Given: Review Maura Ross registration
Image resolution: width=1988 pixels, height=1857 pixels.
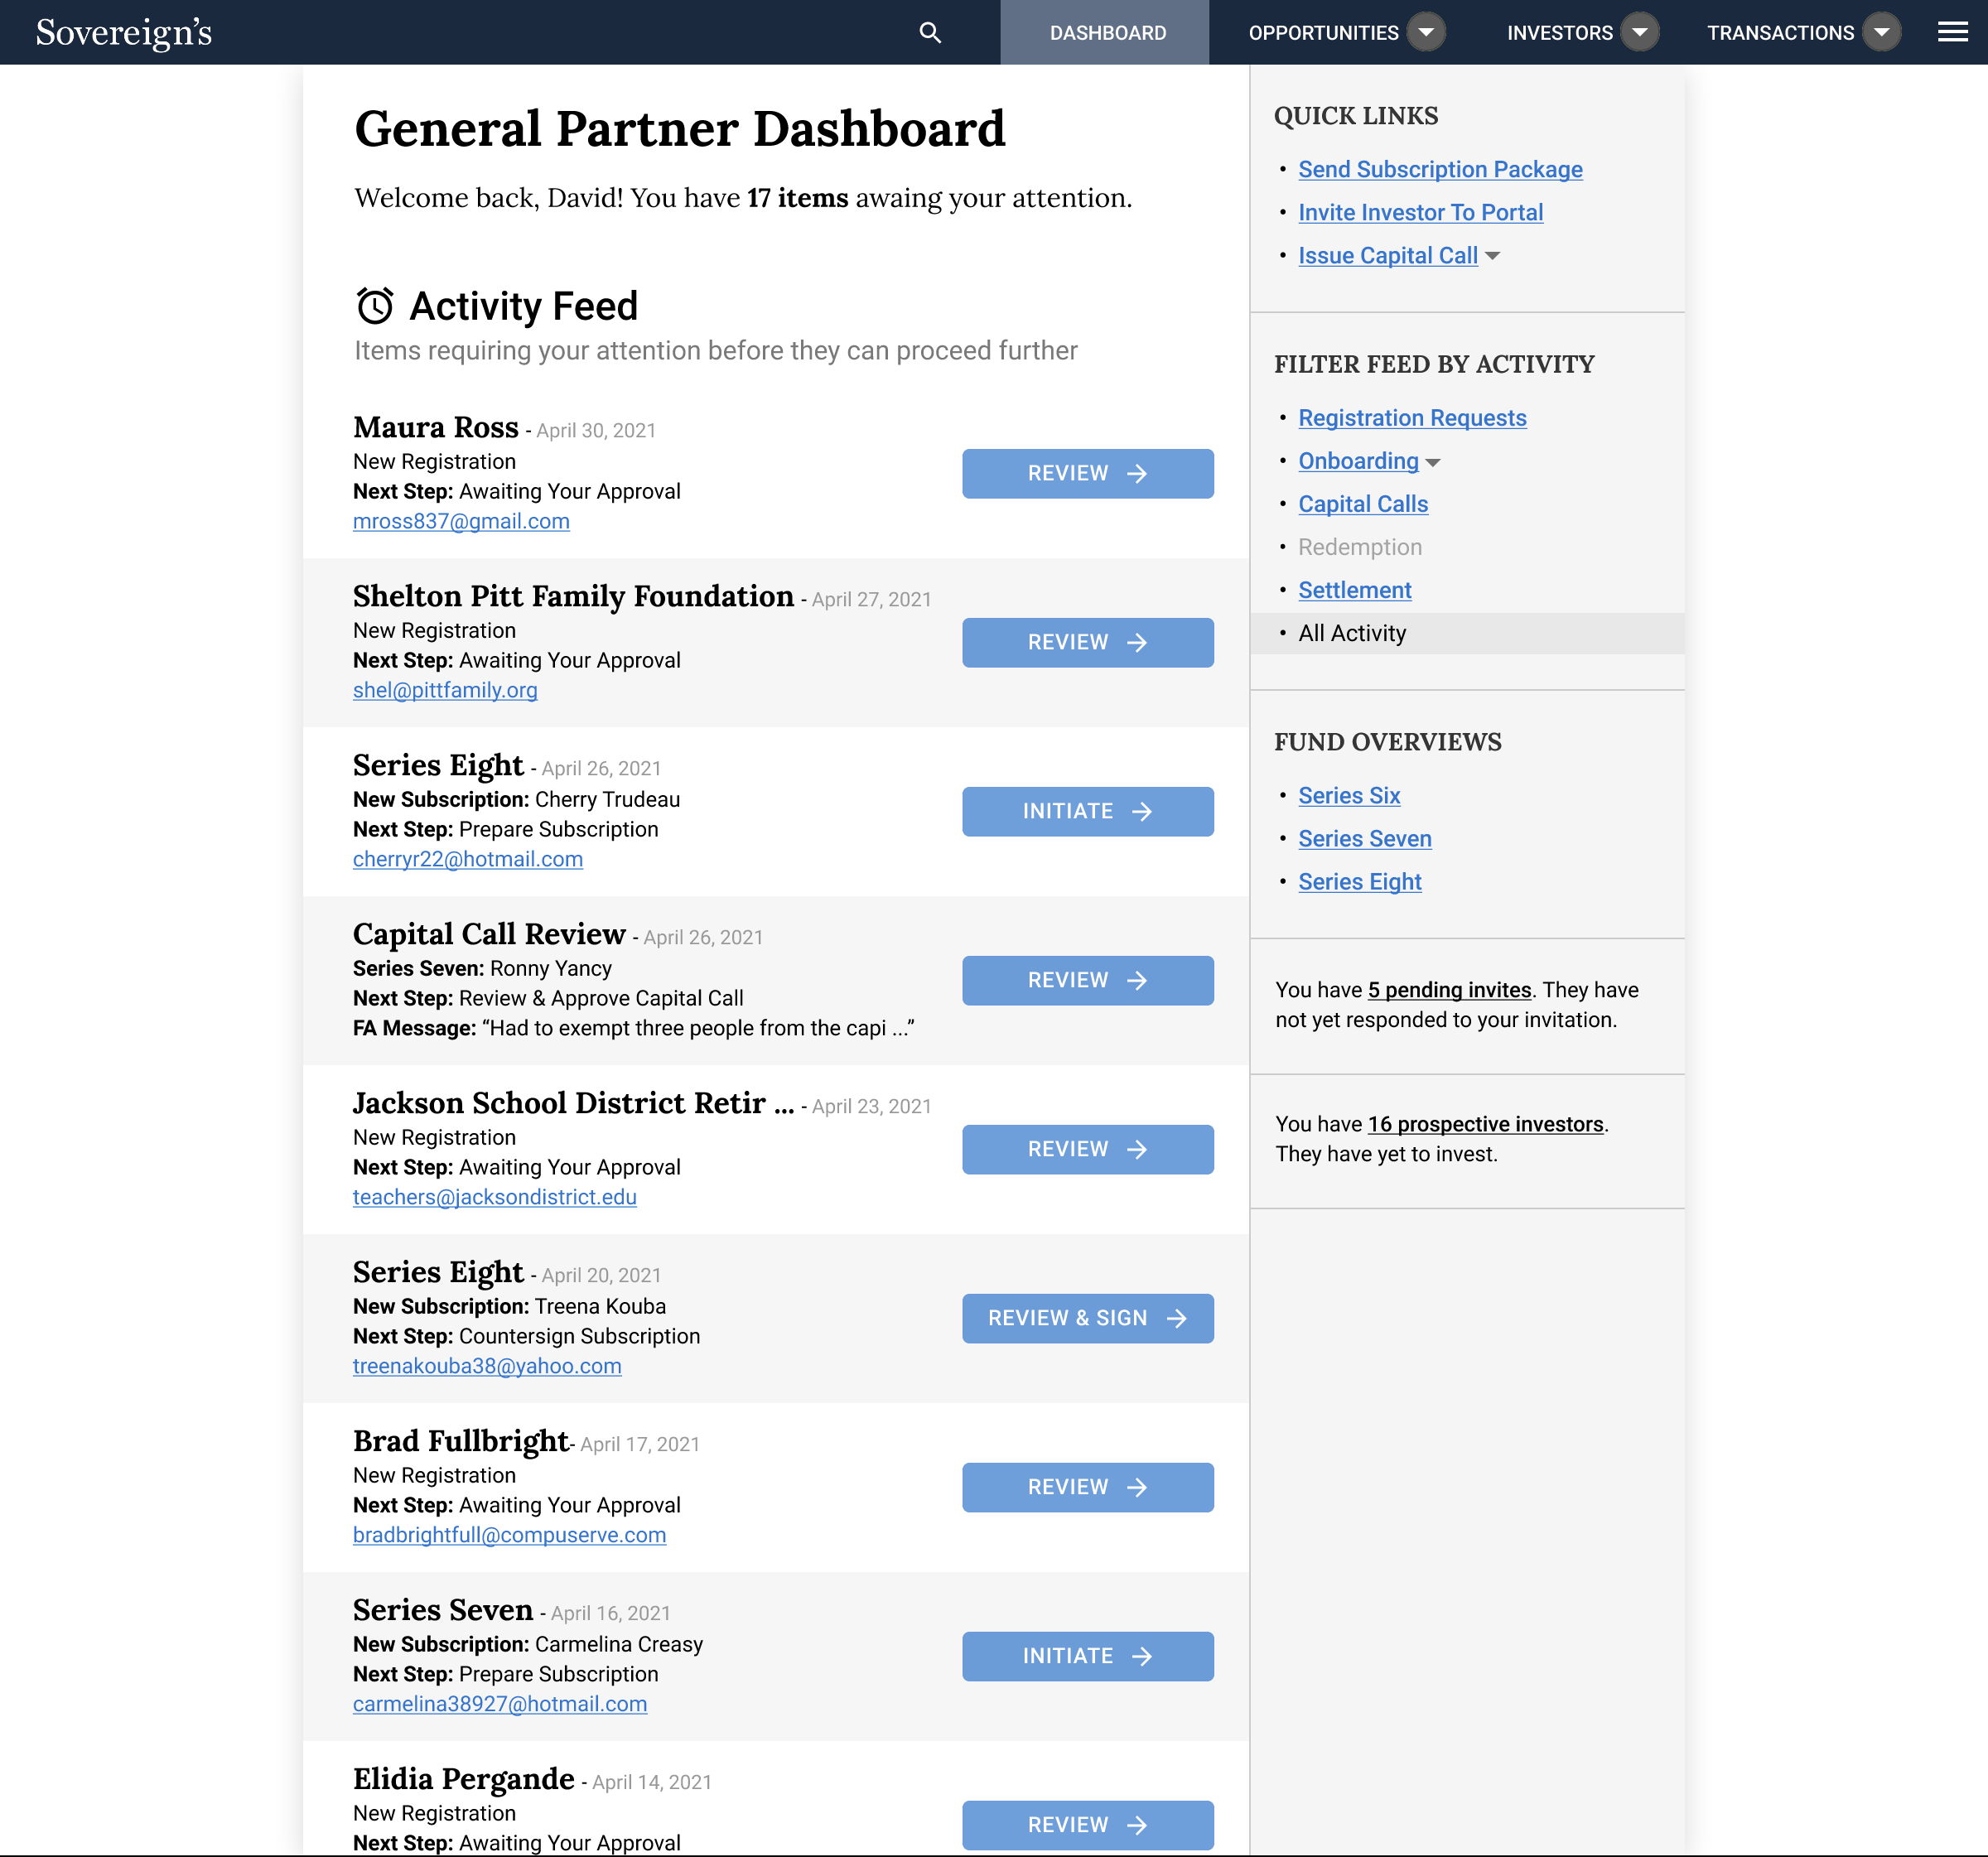Looking at the screenshot, I should tap(1087, 473).
